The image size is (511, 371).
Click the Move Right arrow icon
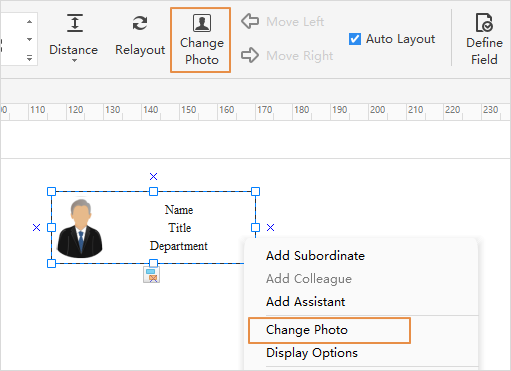(x=250, y=55)
